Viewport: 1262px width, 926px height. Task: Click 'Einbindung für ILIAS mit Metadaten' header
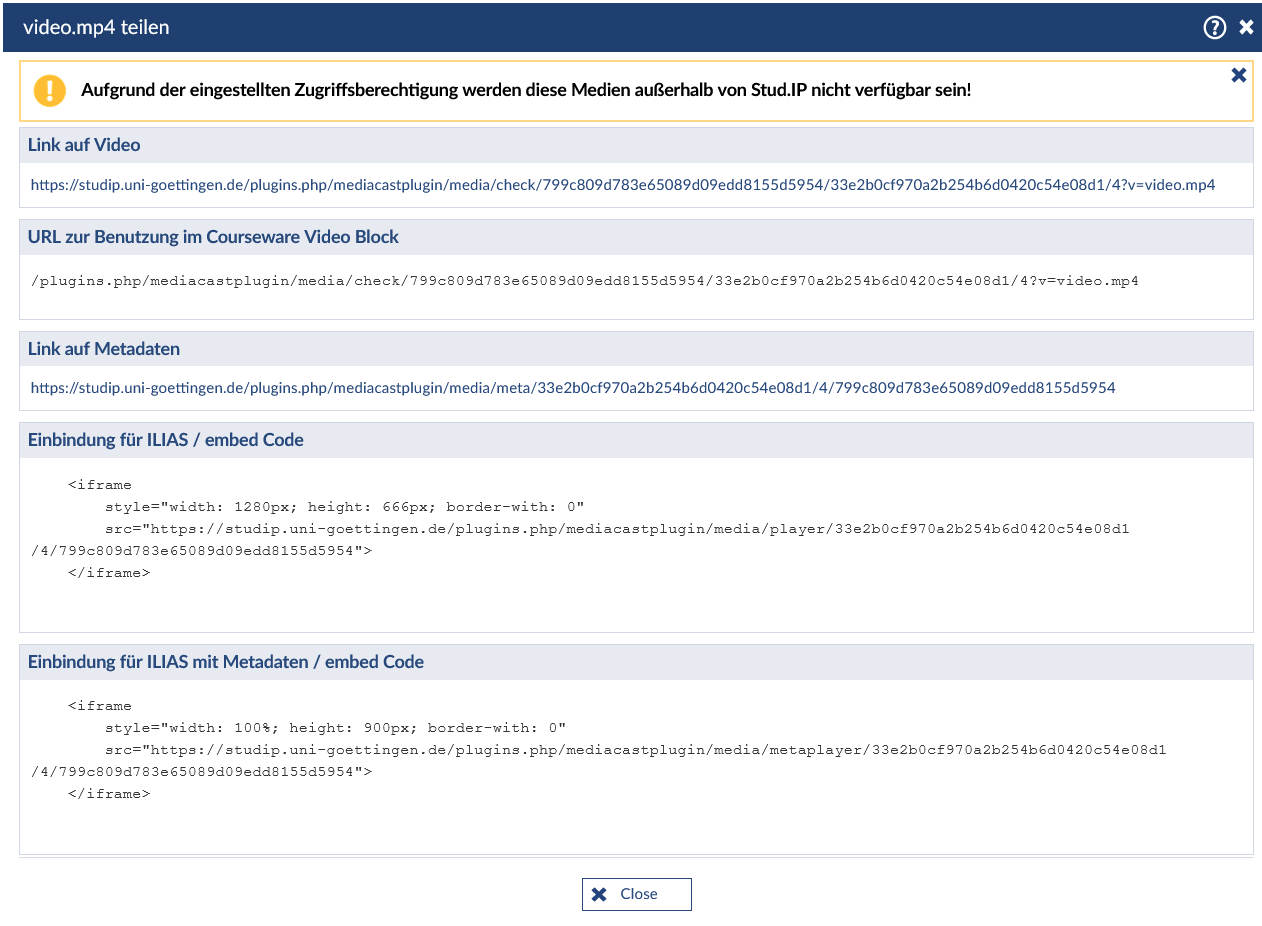coord(226,662)
